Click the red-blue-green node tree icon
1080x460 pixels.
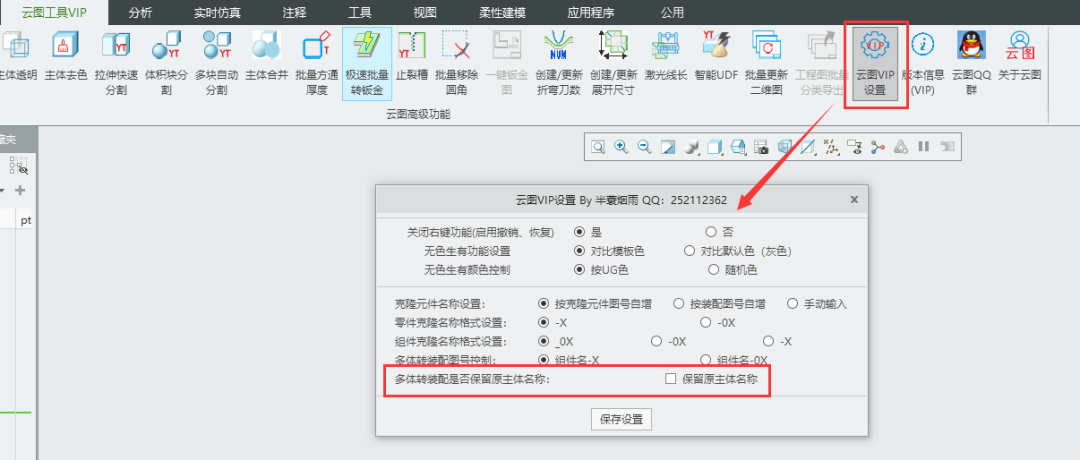pos(878,147)
